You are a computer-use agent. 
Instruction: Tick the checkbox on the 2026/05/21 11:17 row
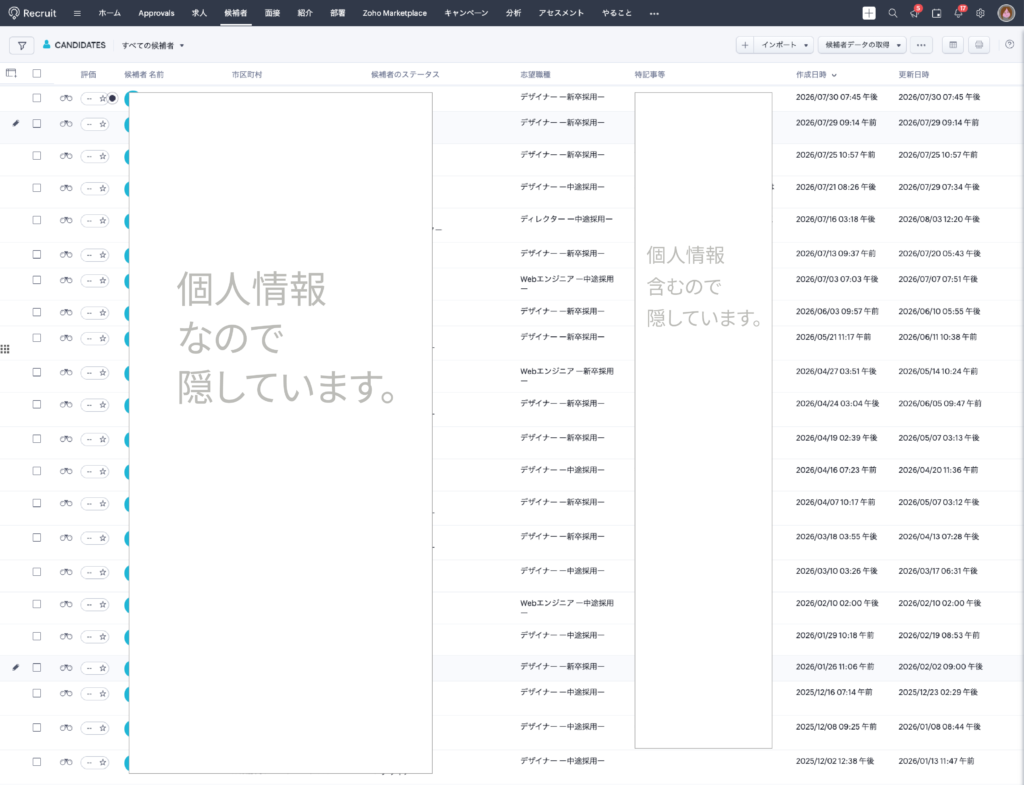(37, 338)
